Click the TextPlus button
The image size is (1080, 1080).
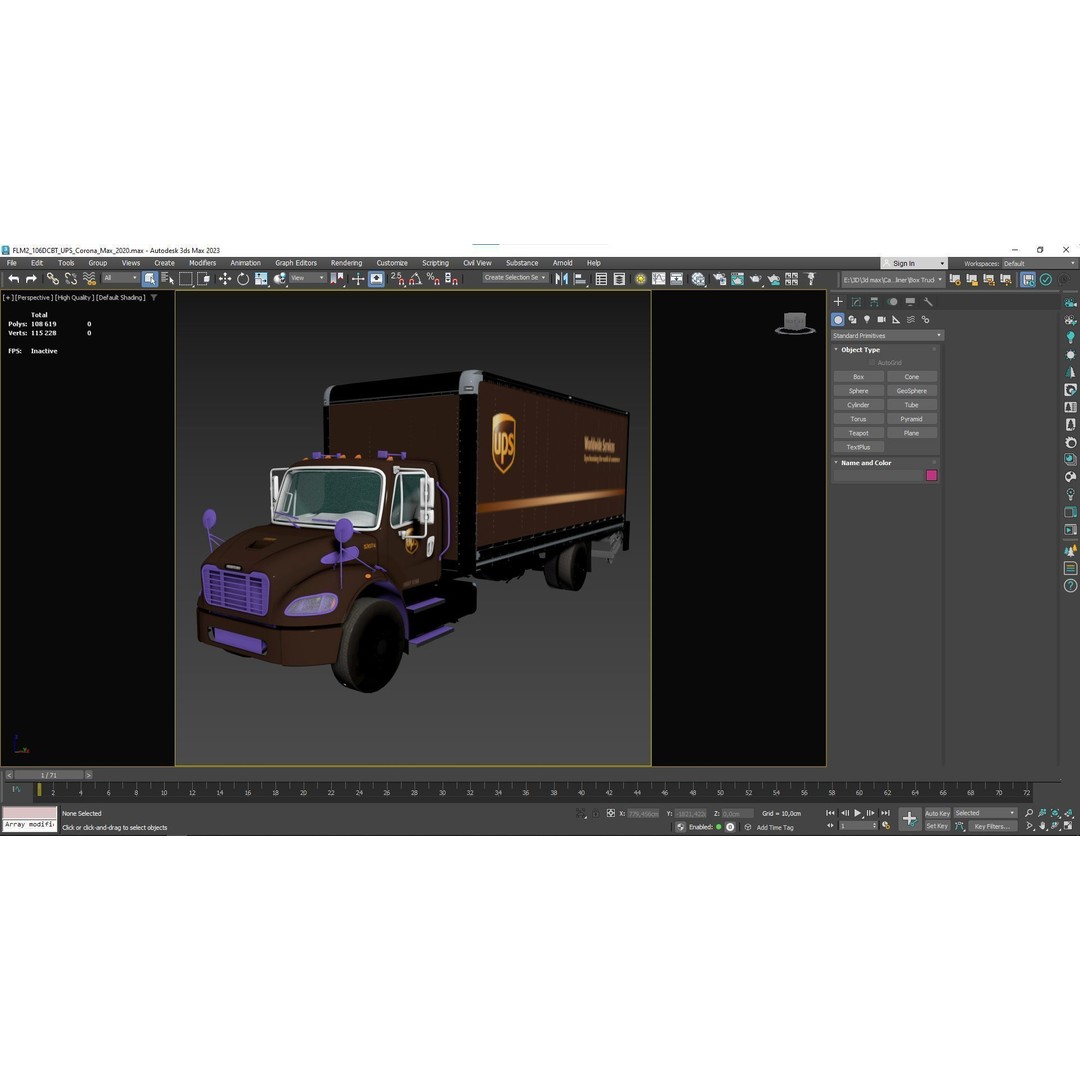tap(858, 447)
